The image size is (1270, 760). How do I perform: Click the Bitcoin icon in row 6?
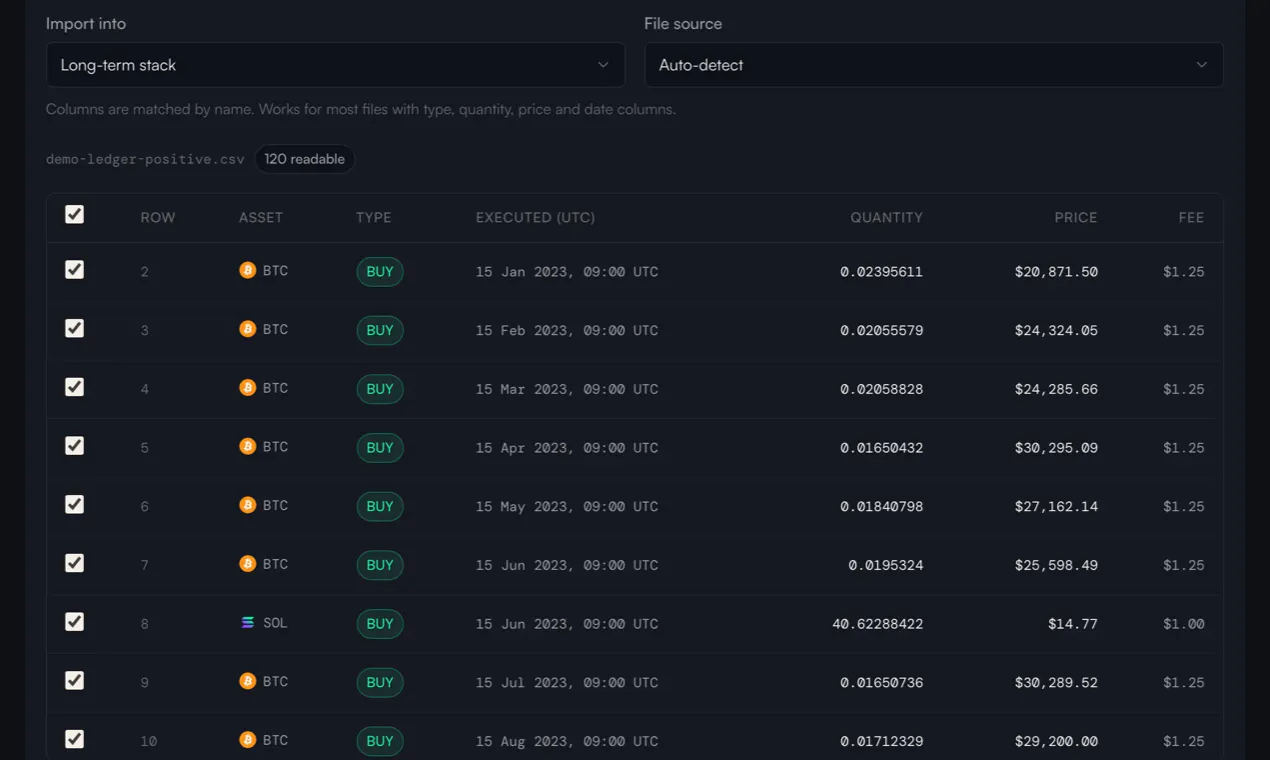click(248, 505)
